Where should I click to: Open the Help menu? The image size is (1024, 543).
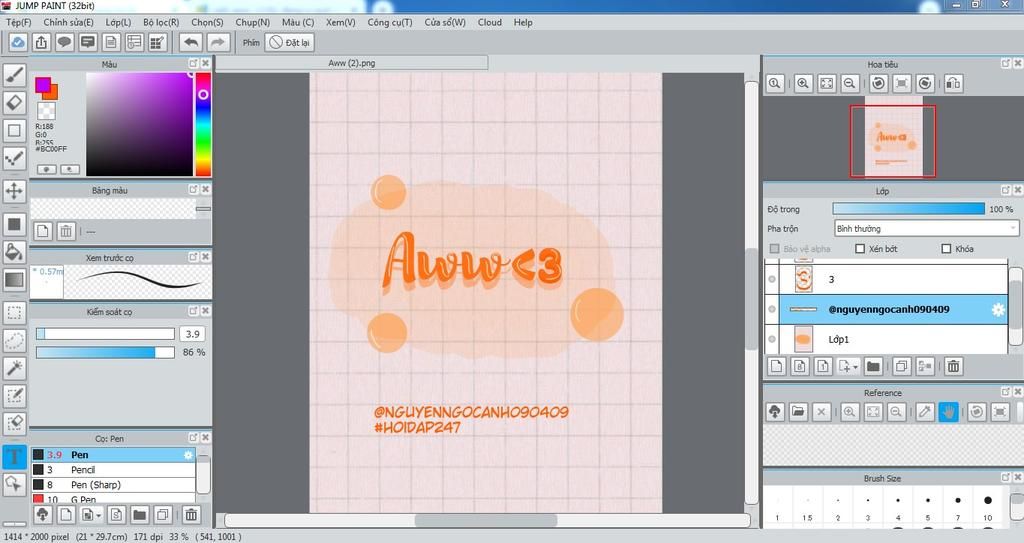[x=523, y=22]
